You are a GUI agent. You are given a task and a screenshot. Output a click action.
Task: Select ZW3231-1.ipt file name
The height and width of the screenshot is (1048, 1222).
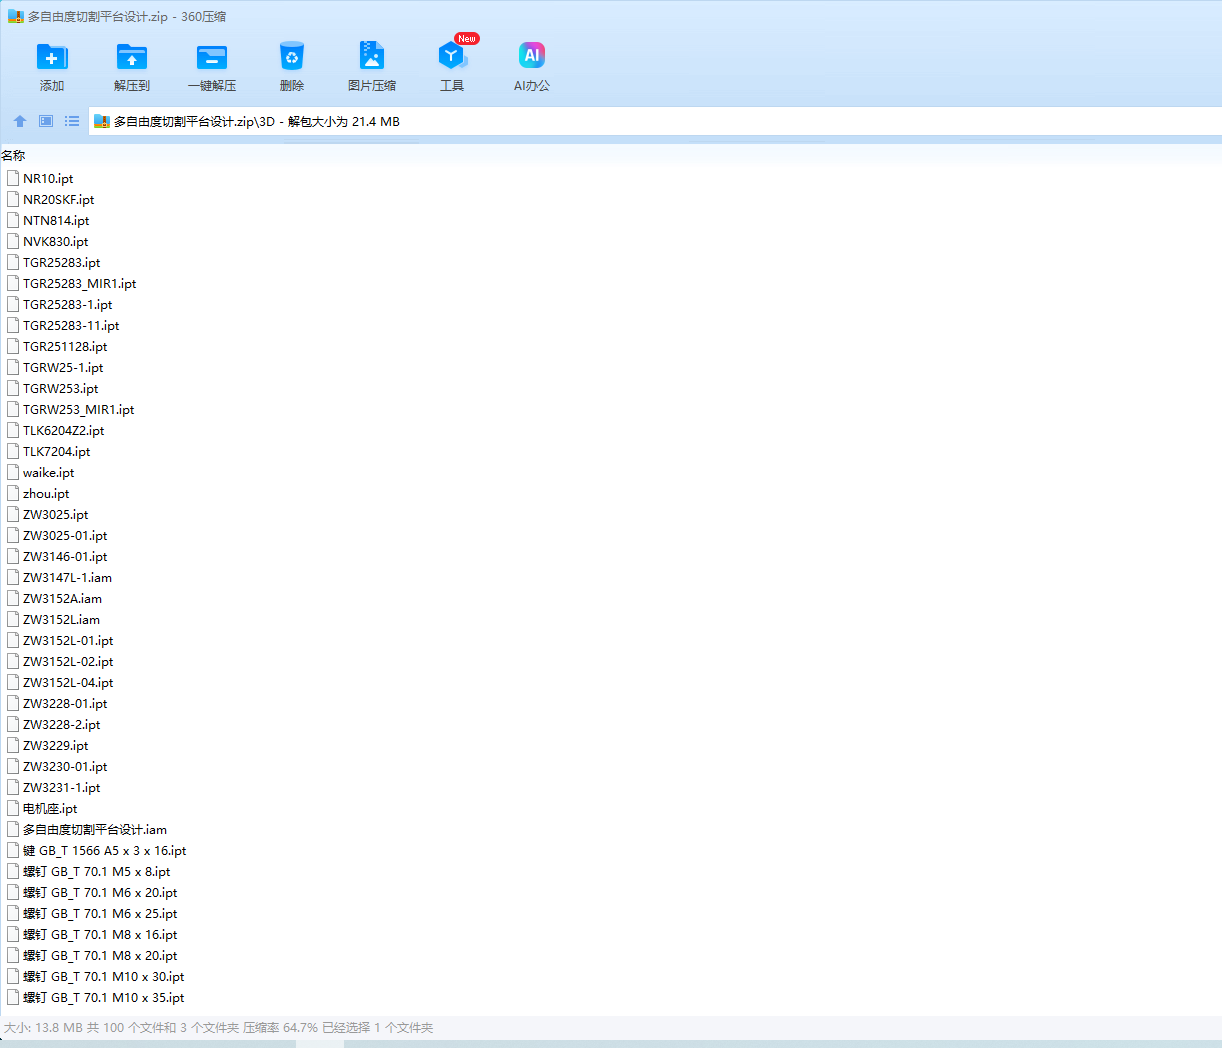point(62,787)
